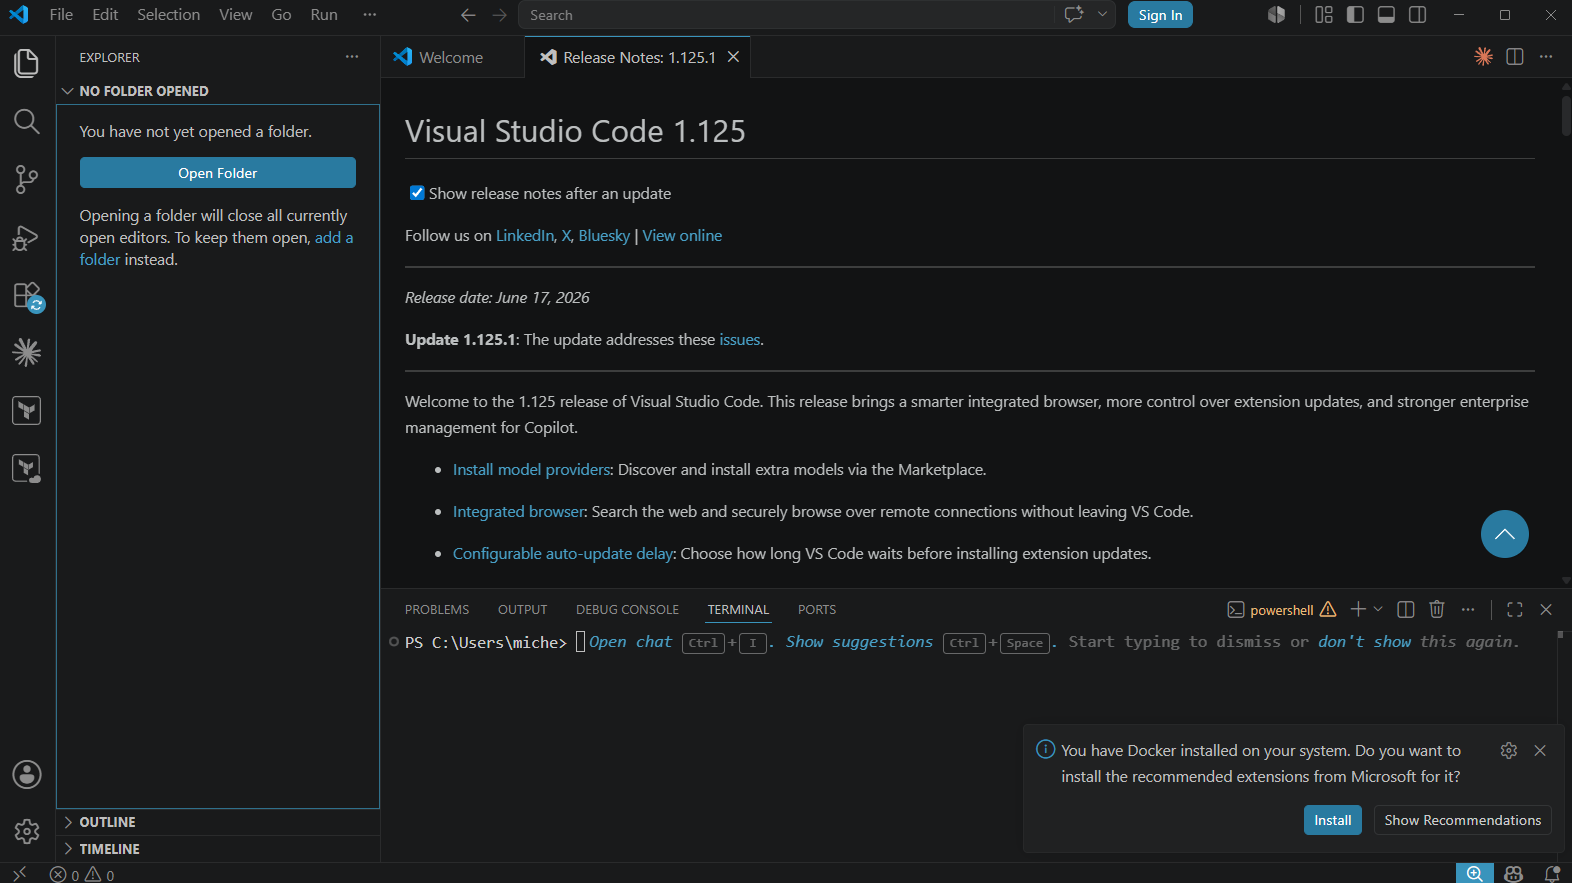
Task: Open the Copilot chat icon in title bar
Action: coord(1074,15)
